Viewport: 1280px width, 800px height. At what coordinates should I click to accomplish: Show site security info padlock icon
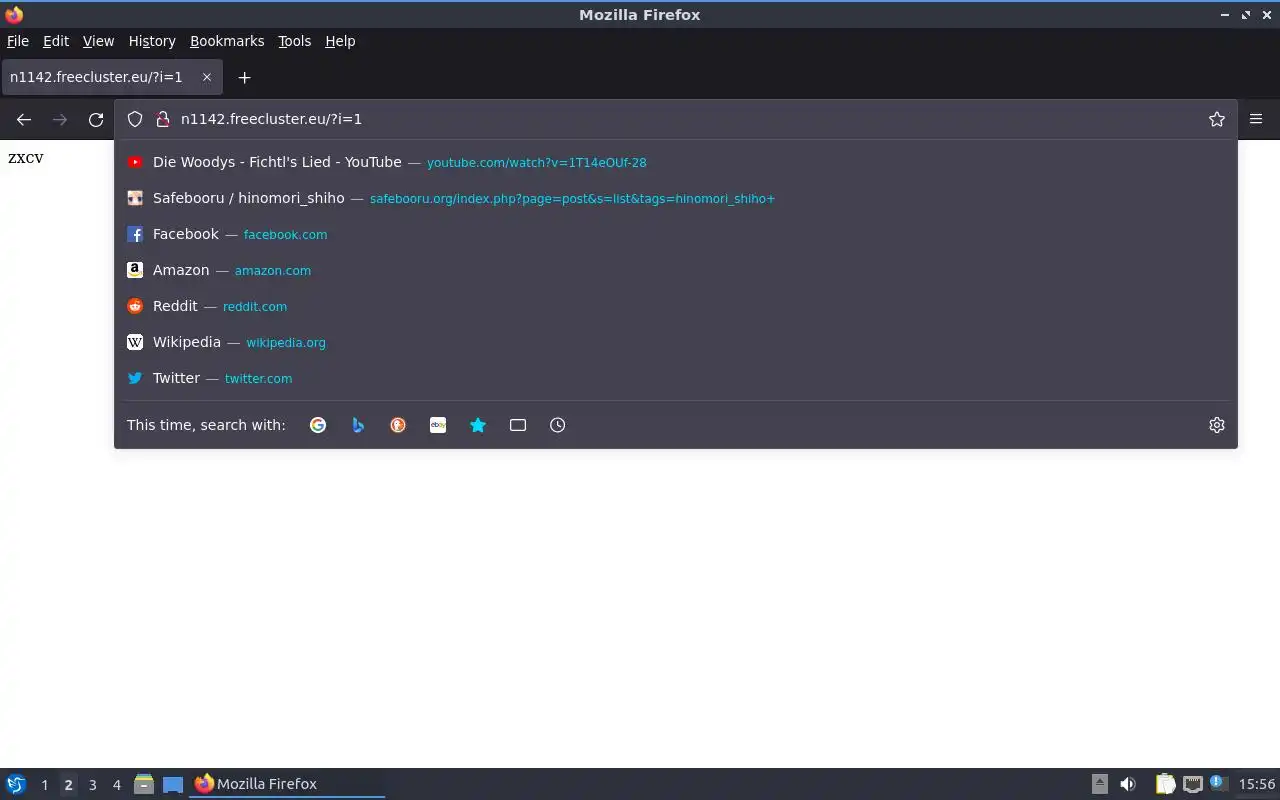(163, 119)
